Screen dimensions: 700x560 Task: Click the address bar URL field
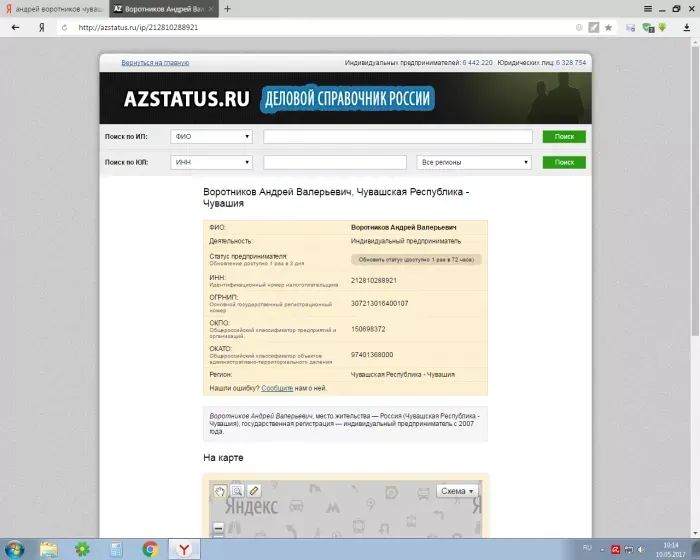pyautogui.click(x=321, y=28)
